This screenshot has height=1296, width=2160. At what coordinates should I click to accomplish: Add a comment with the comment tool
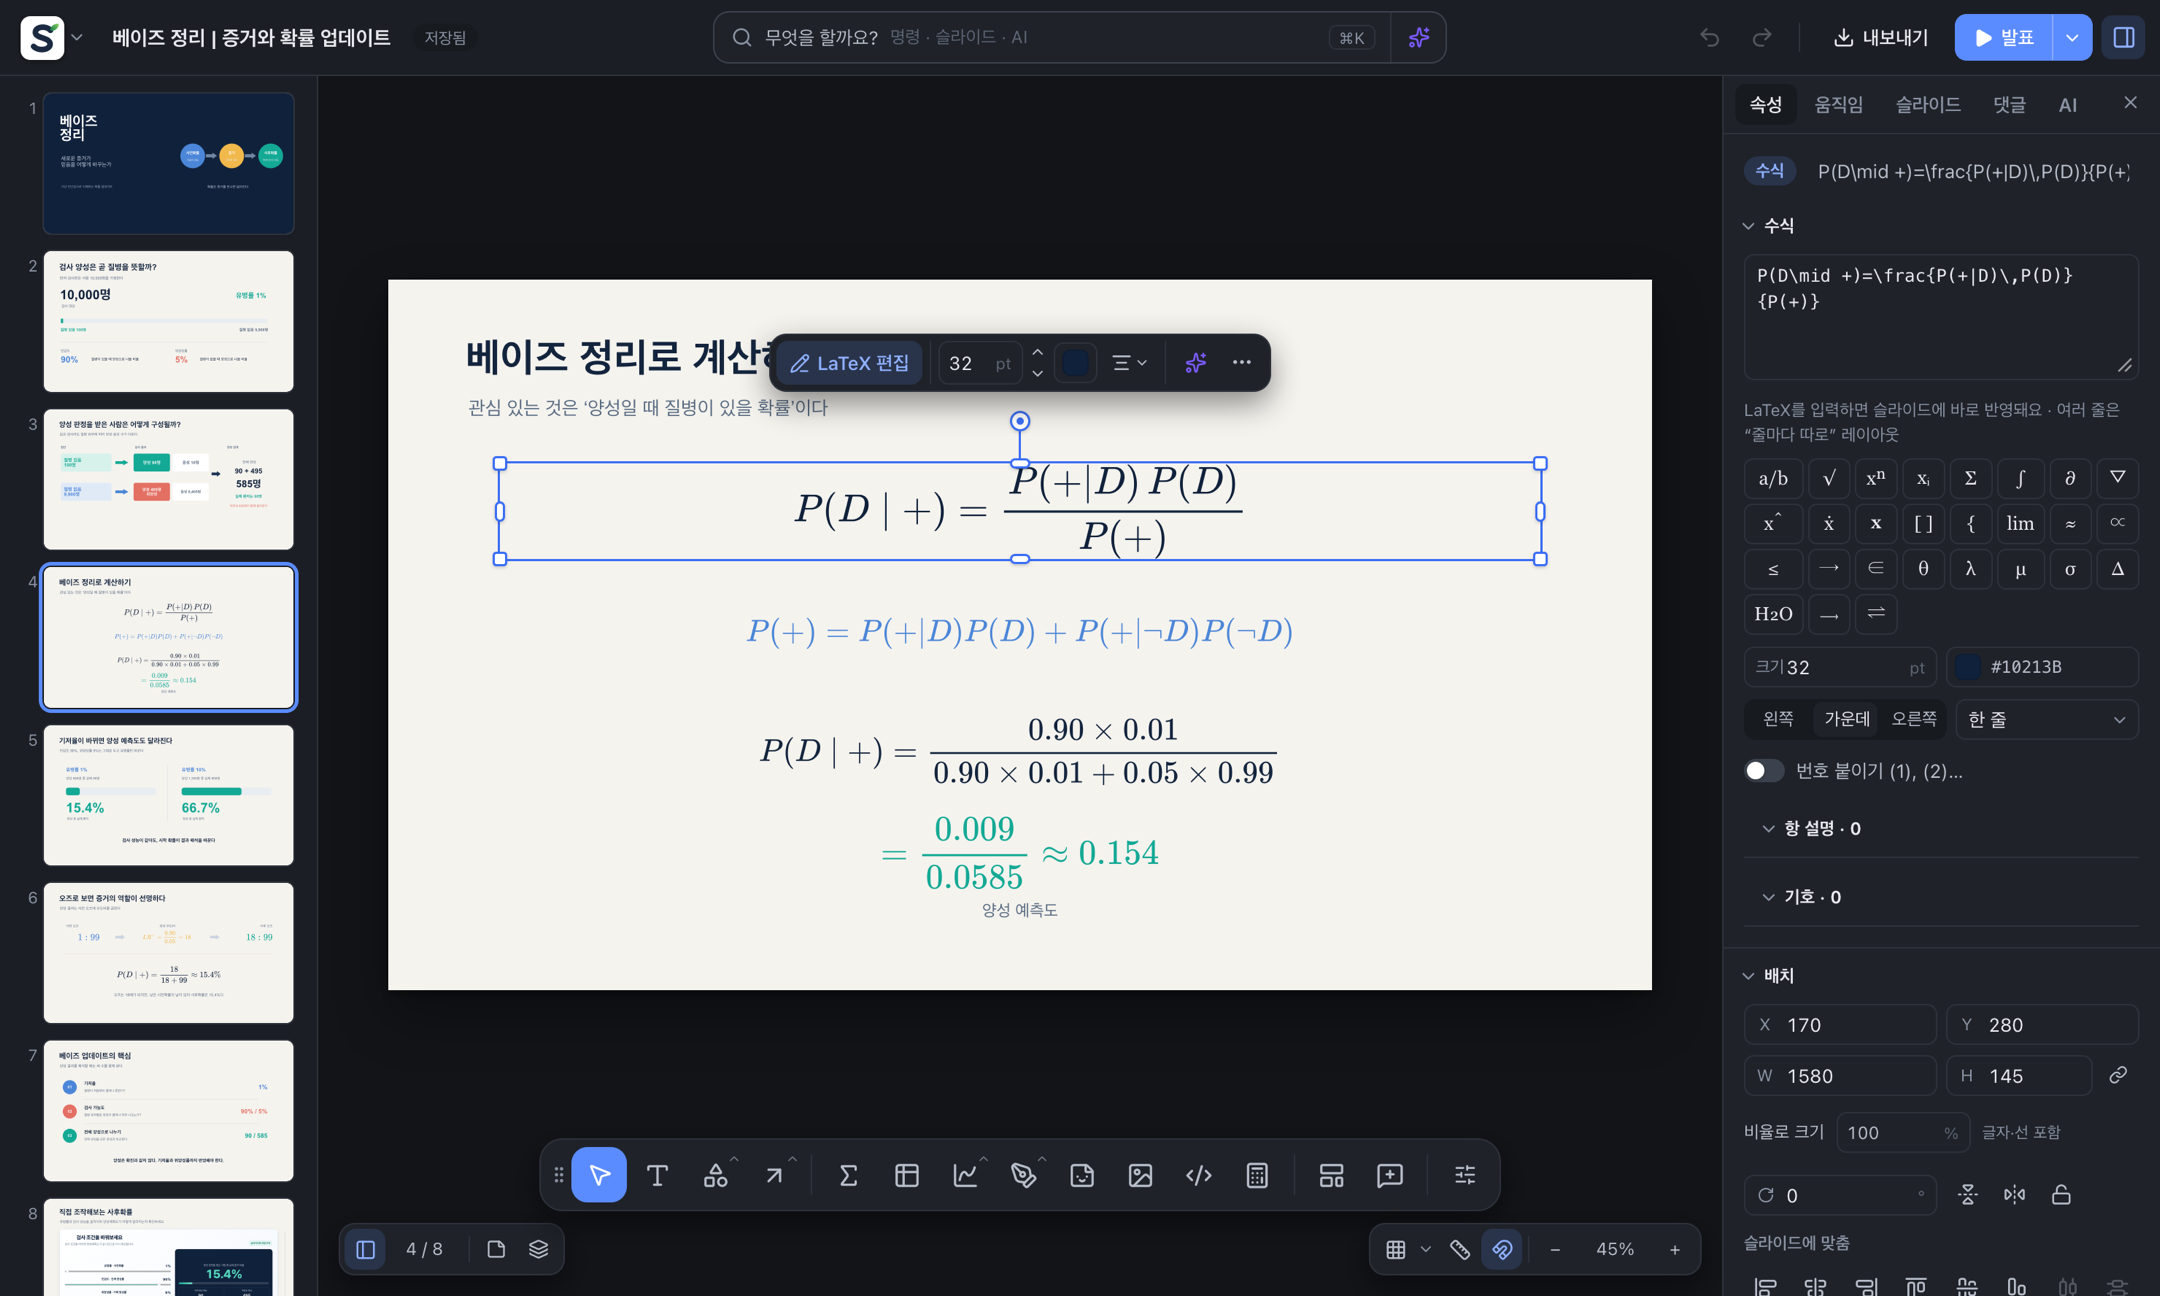click(1390, 1175)
